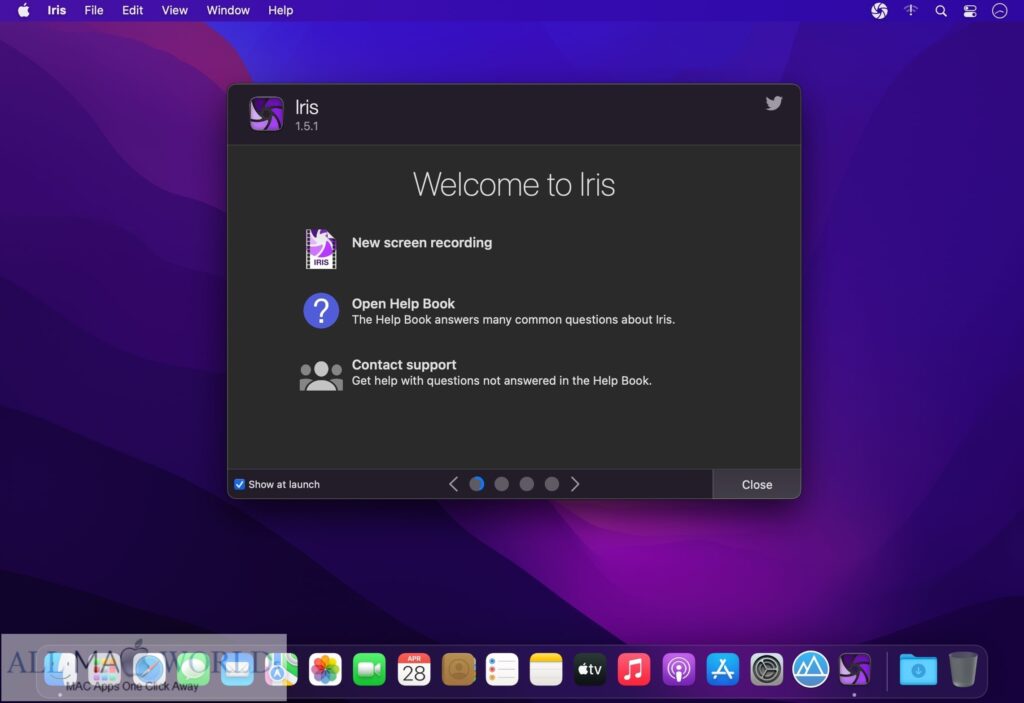Image resolution: width=1024 pixels, height=703 pixels.
Task: Go to previous welcome page arrow
Action: 453,484
